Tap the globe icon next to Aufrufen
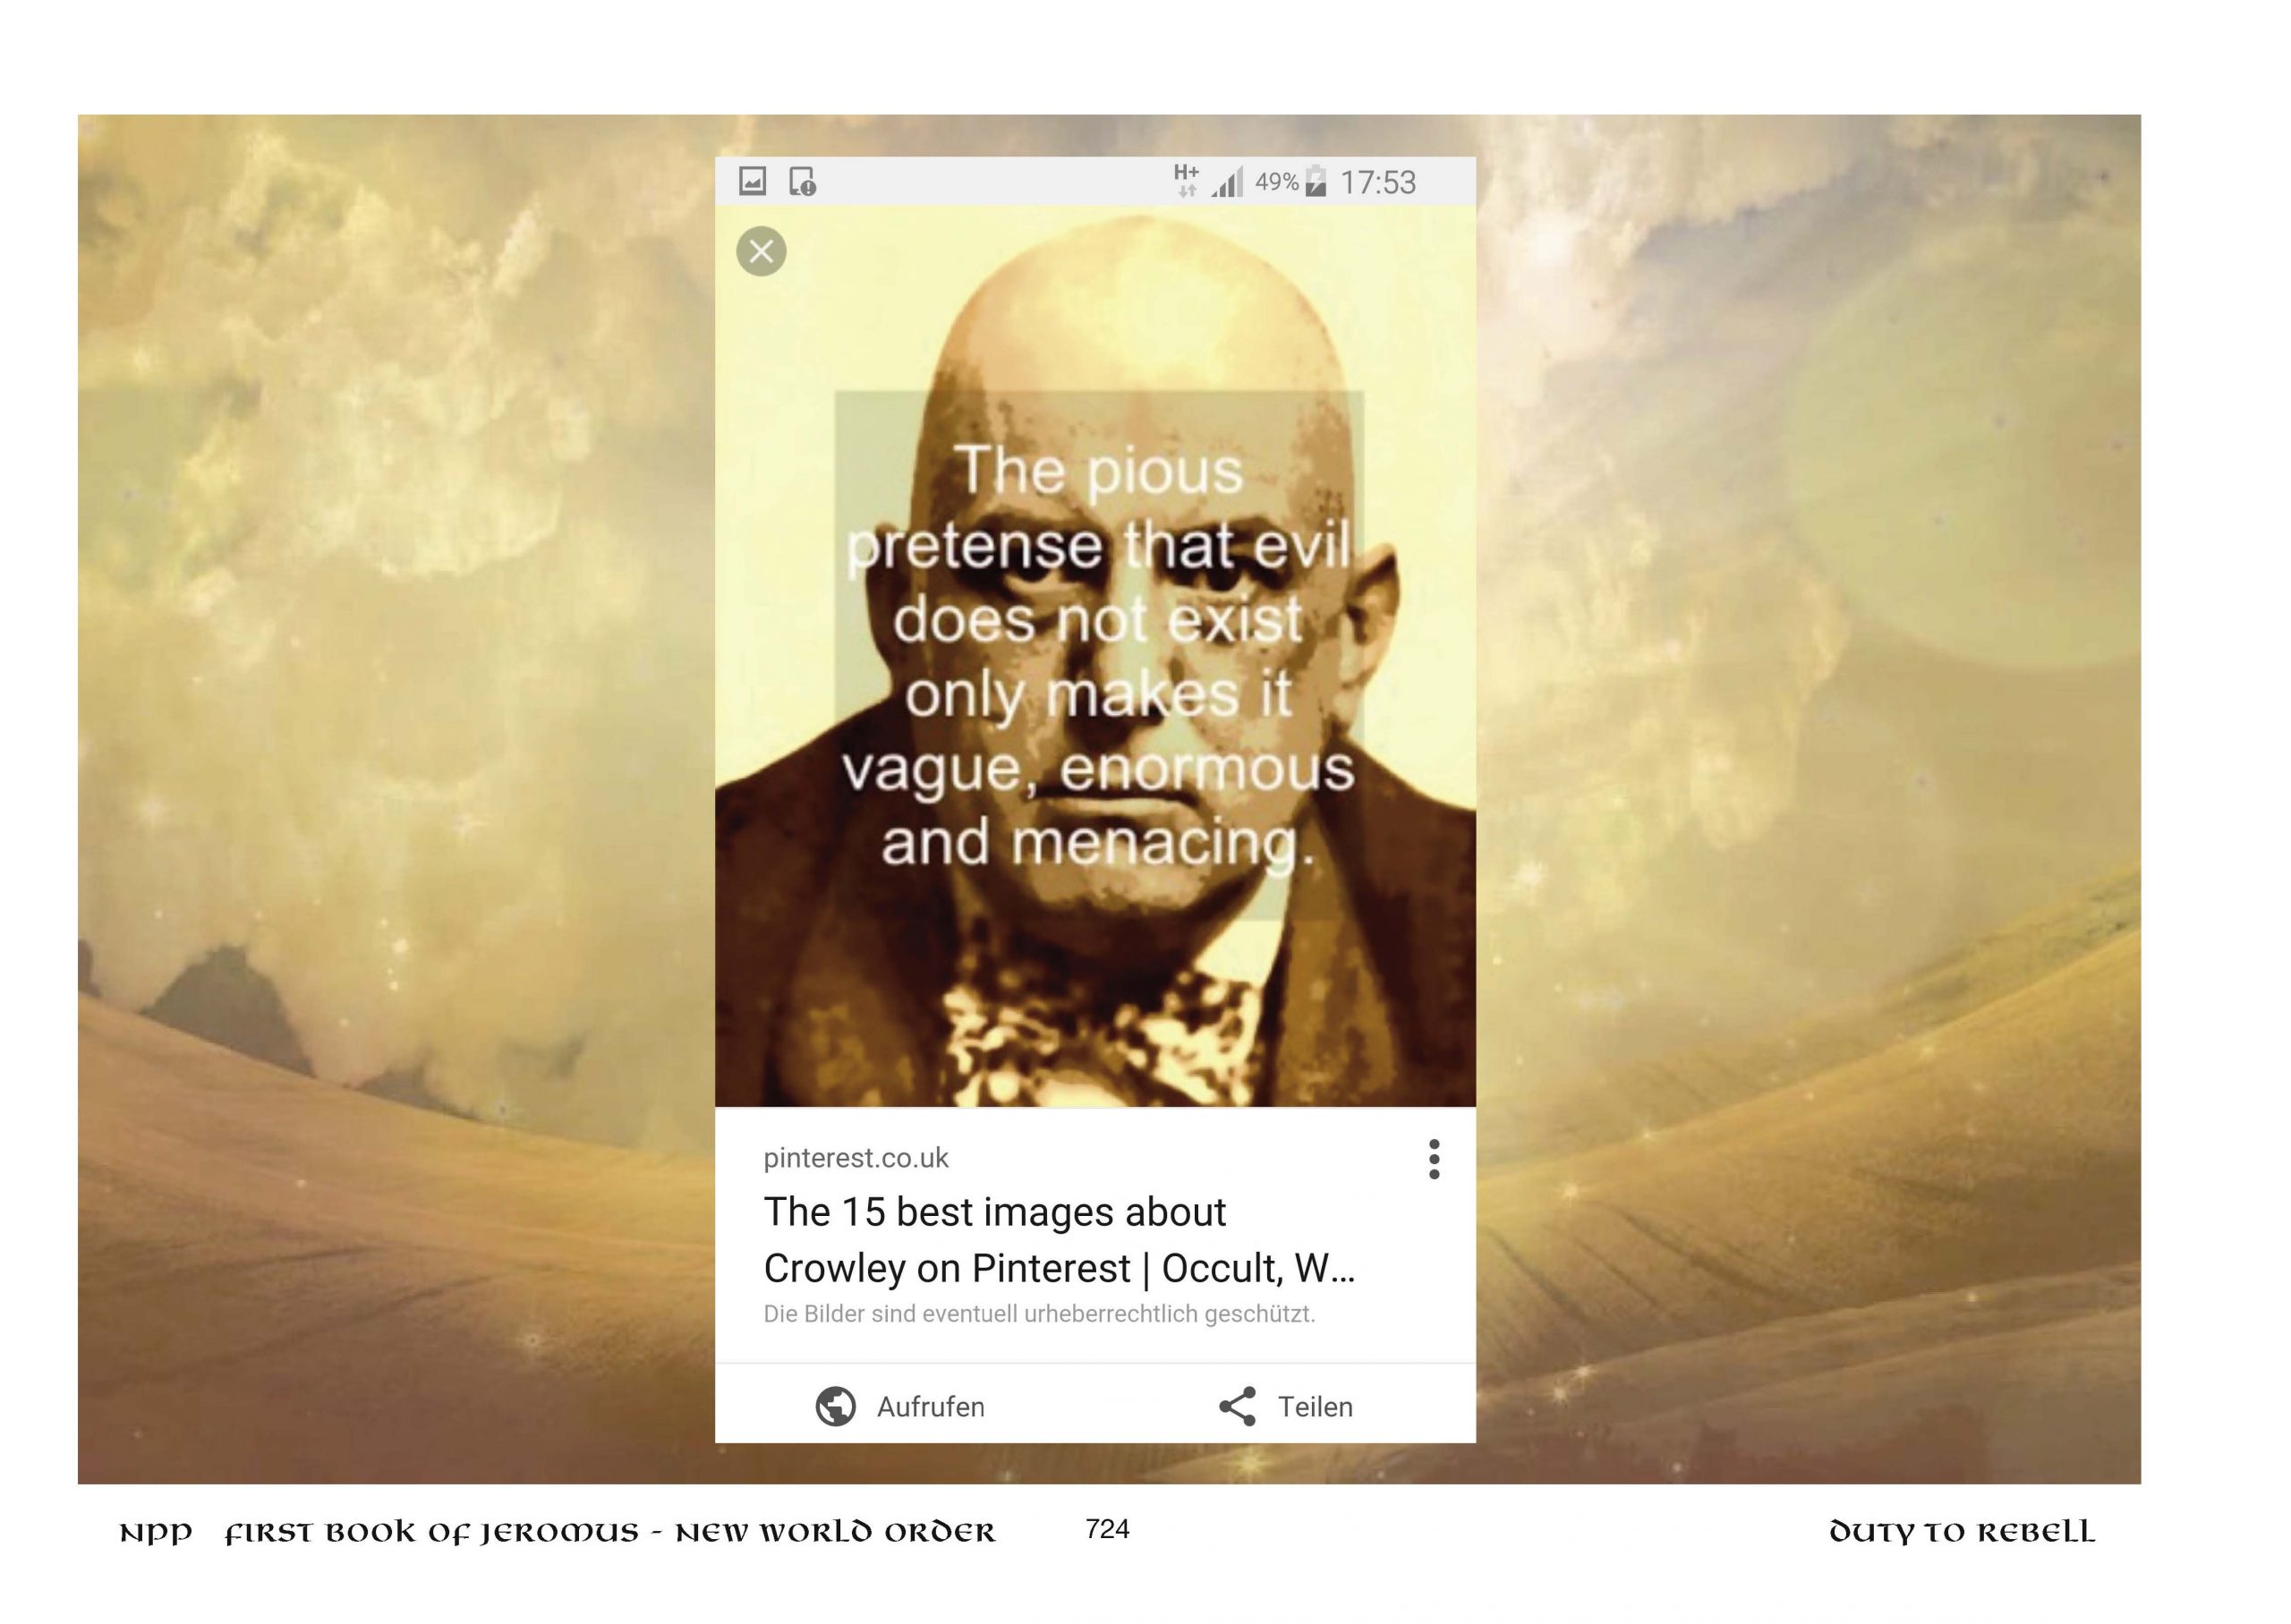The height and width of the screenshot is (1624, 2291). click(836, 1406)
